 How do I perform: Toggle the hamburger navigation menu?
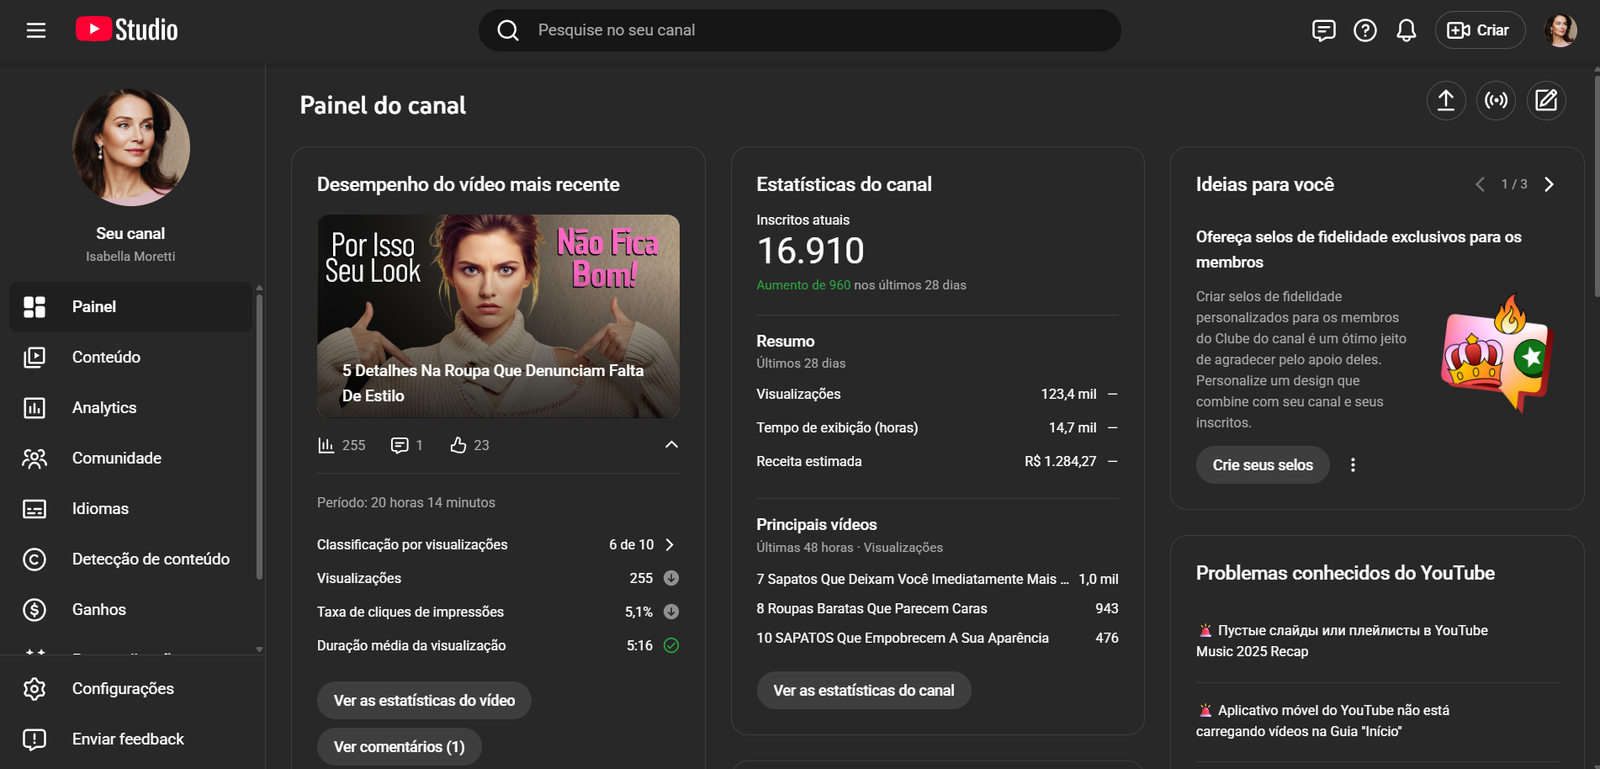click(36, 30)
